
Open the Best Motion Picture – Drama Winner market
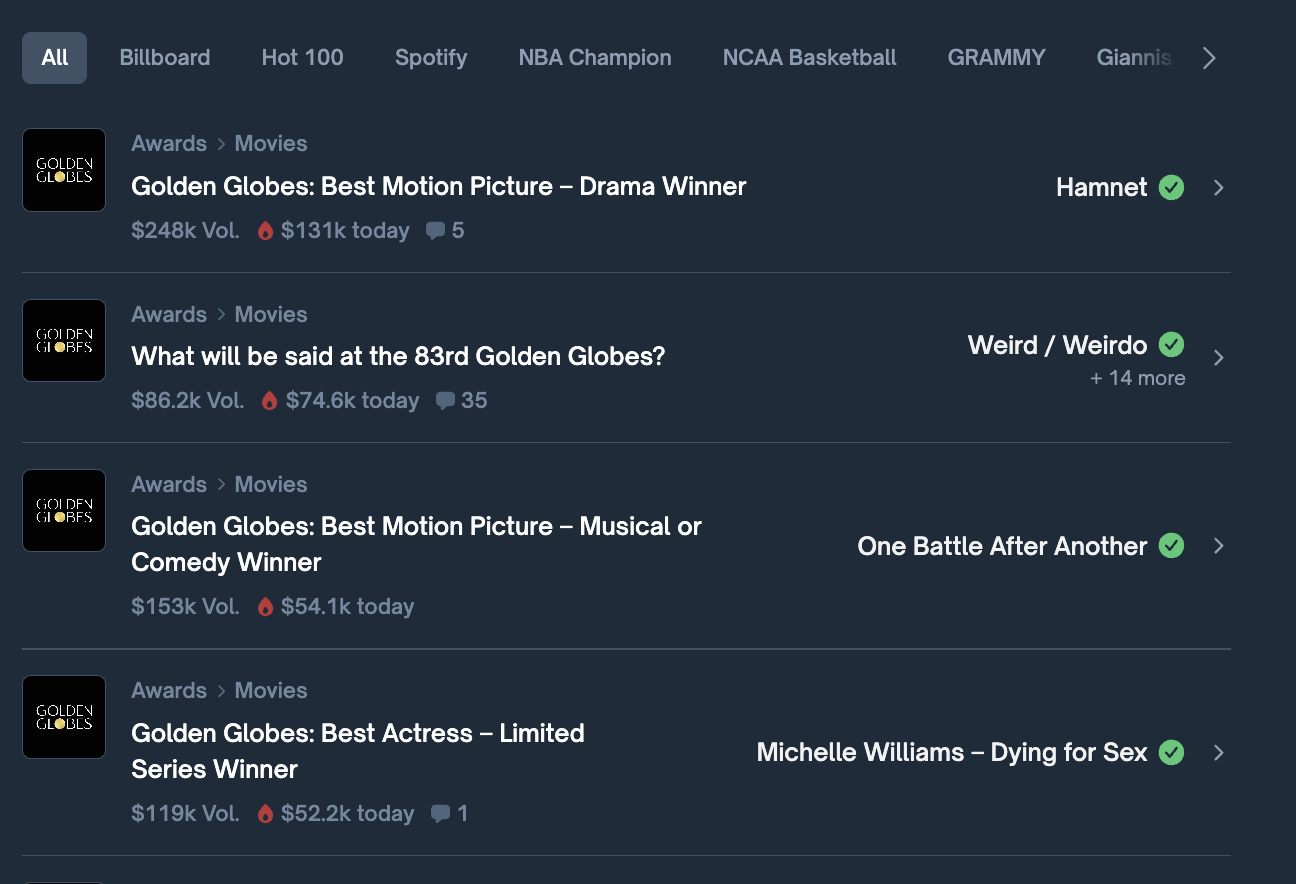point(438,187)
